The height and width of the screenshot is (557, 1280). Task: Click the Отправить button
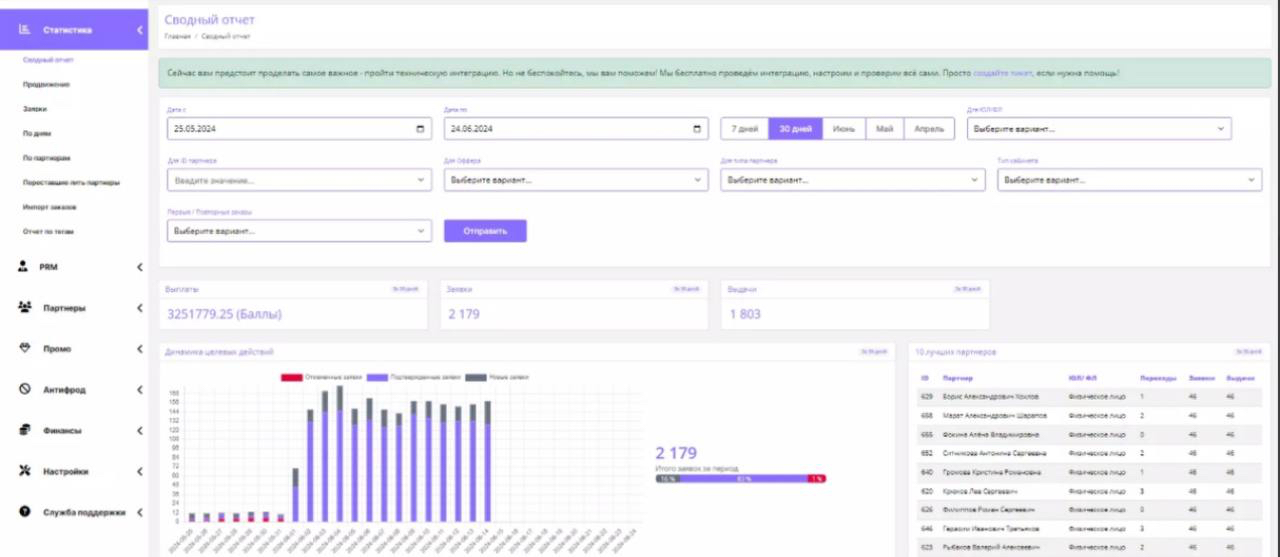coord(485,231)
